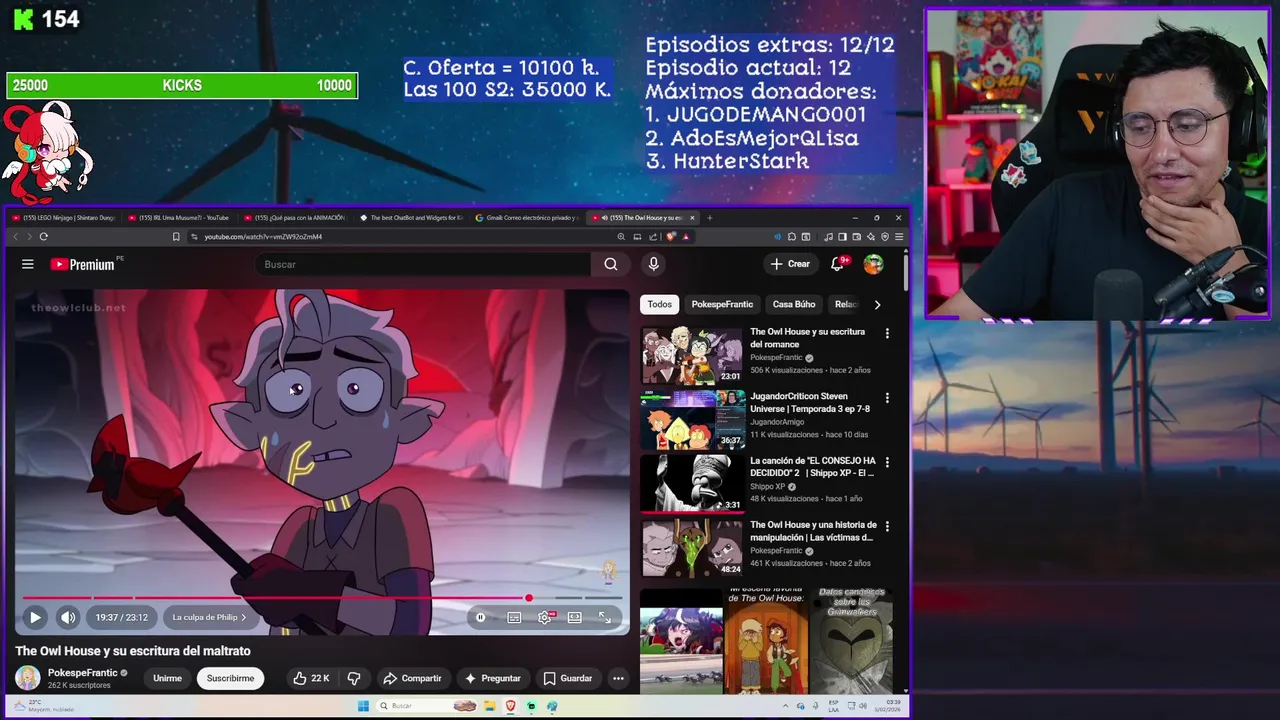Open the horse race Short thumbnail
Screen dimensions: 1280x720
[x=681, y=640]
